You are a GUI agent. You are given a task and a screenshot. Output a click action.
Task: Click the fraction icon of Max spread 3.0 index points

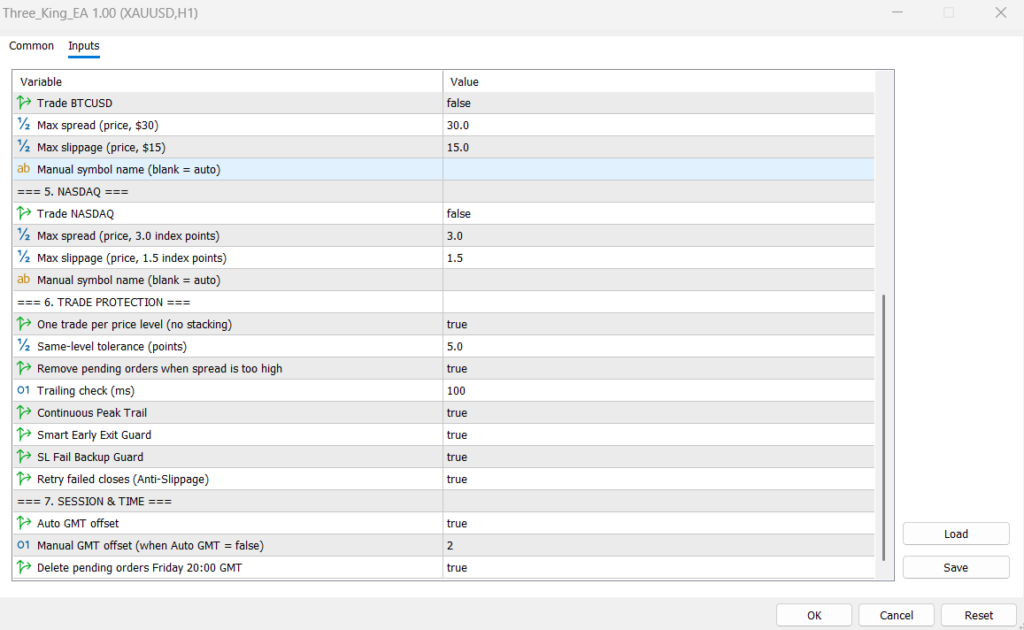point(24,236)
